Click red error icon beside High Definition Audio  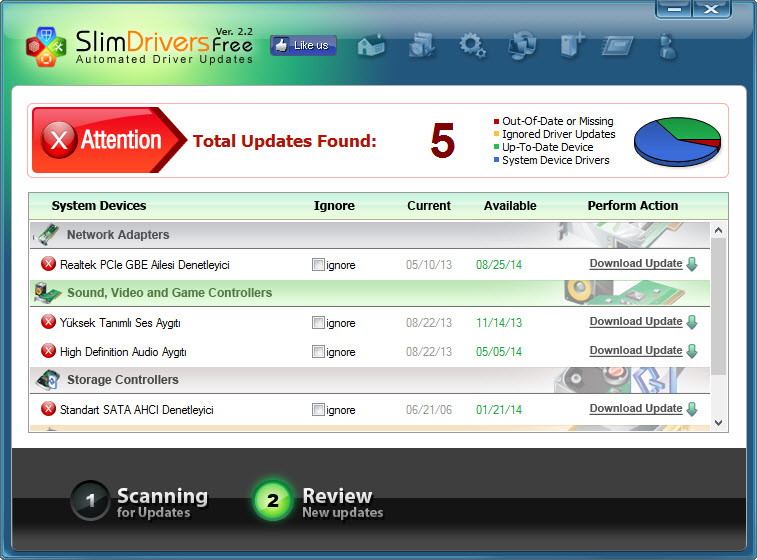click(48, 350)
